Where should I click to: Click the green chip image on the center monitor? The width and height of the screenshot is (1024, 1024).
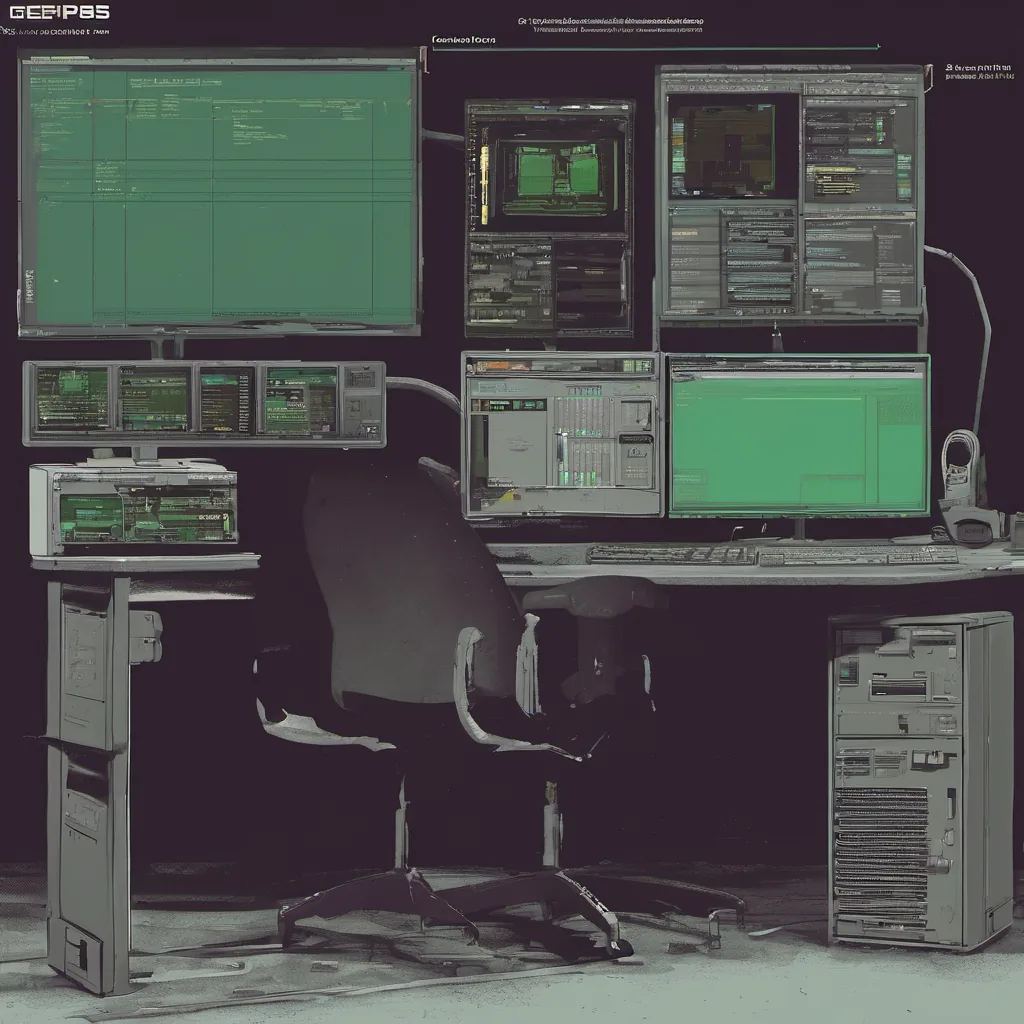pyautogui.click(x=549, y=172)
